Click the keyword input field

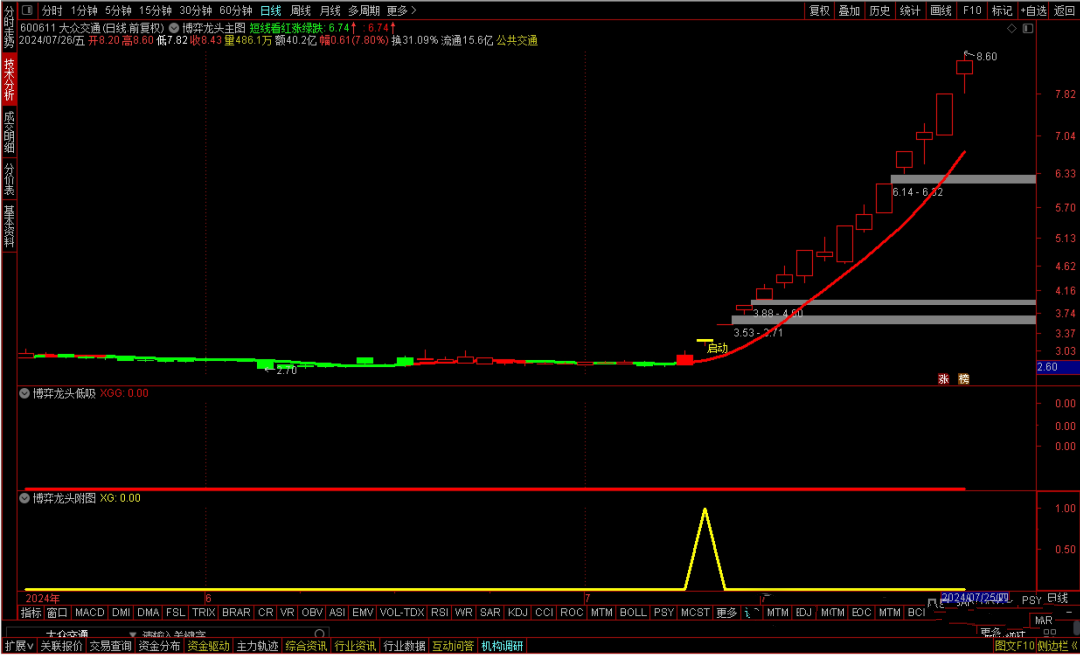(220, 634)
